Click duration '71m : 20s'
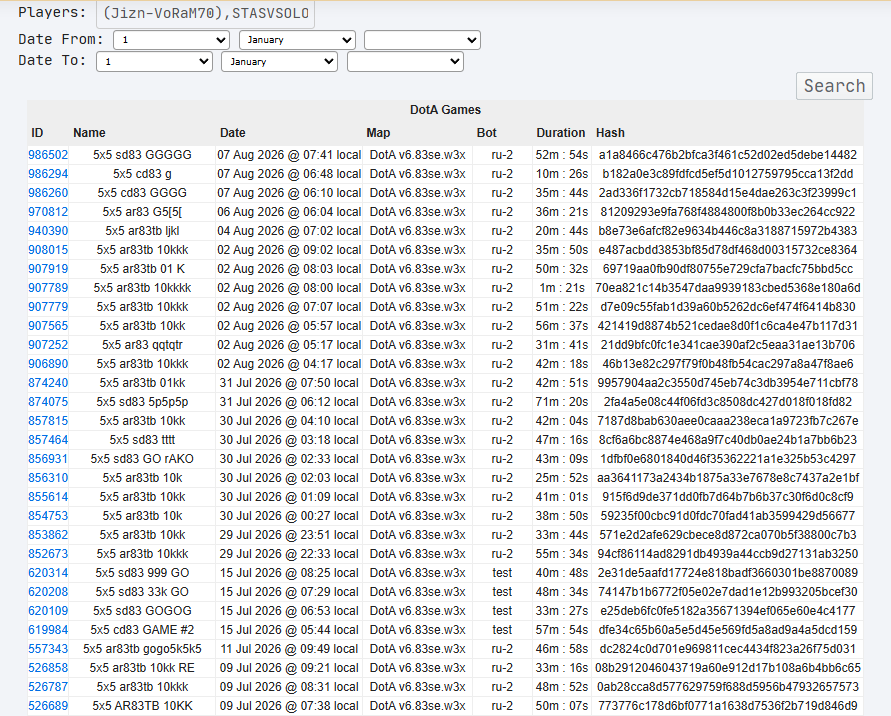 [561, 402]
